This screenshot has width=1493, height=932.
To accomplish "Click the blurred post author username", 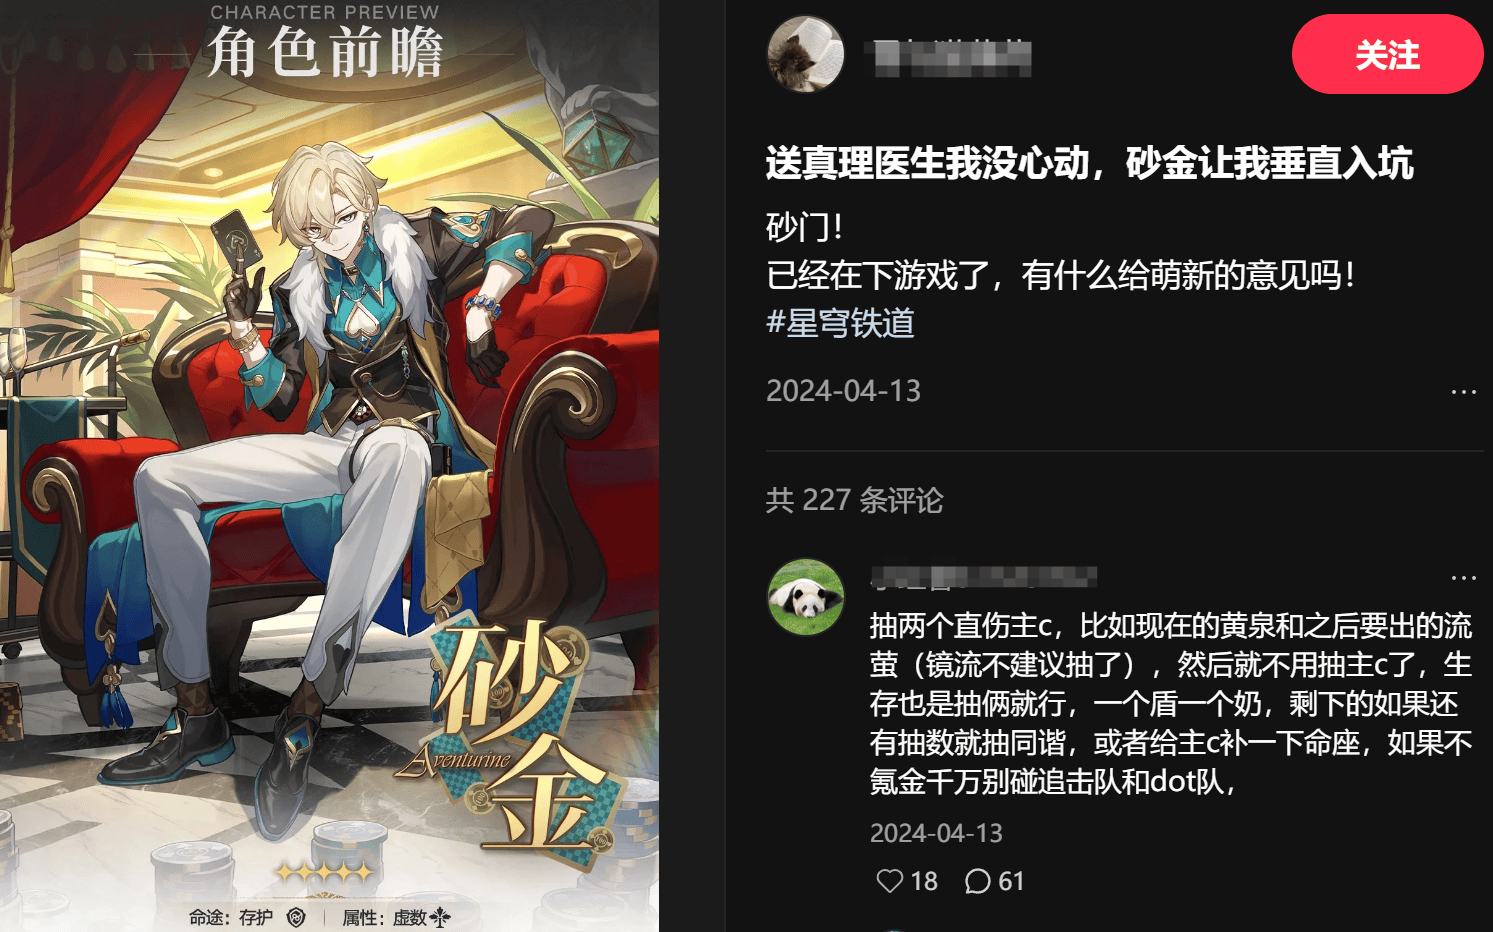I will pyautogui.click(x=952, y=57).
